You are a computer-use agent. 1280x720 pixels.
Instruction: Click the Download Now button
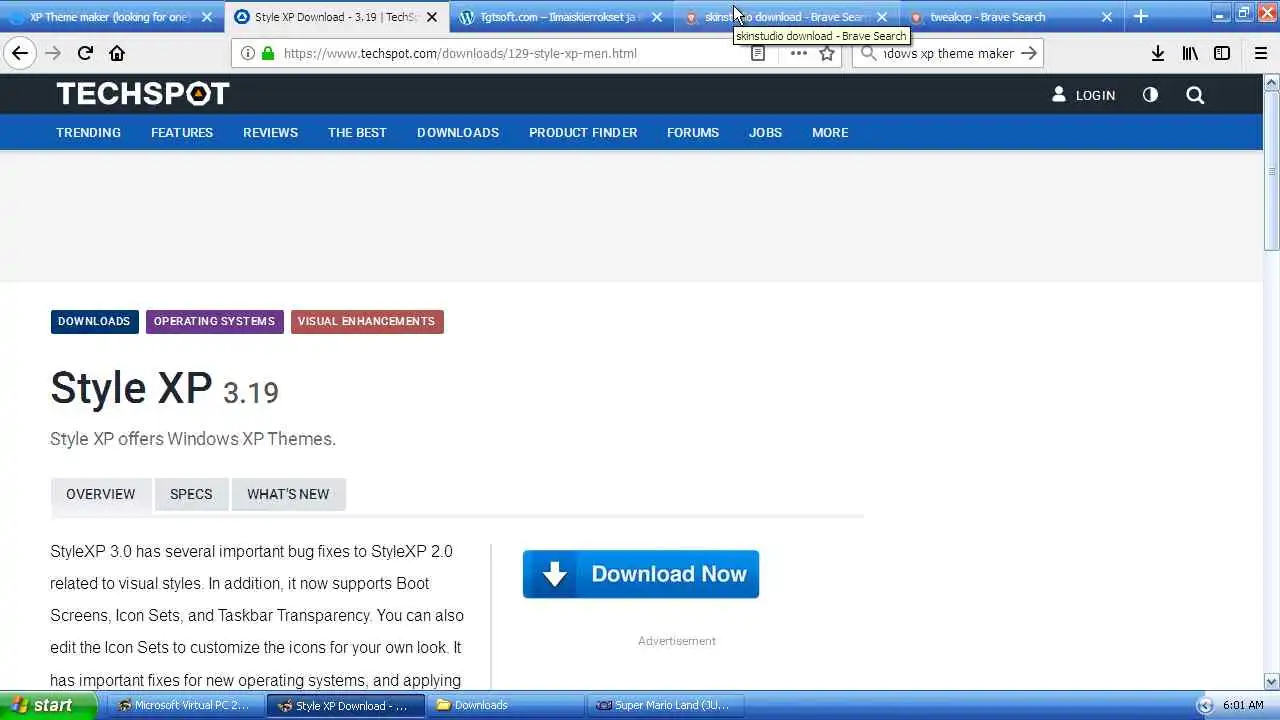pos(641,574)
